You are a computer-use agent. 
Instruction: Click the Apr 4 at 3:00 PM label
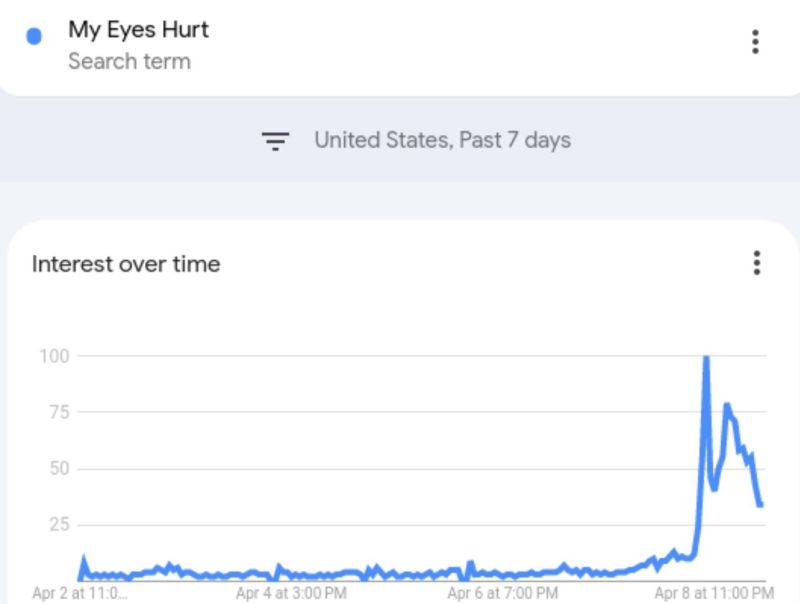pyautogui.click(x=291, y=593)
